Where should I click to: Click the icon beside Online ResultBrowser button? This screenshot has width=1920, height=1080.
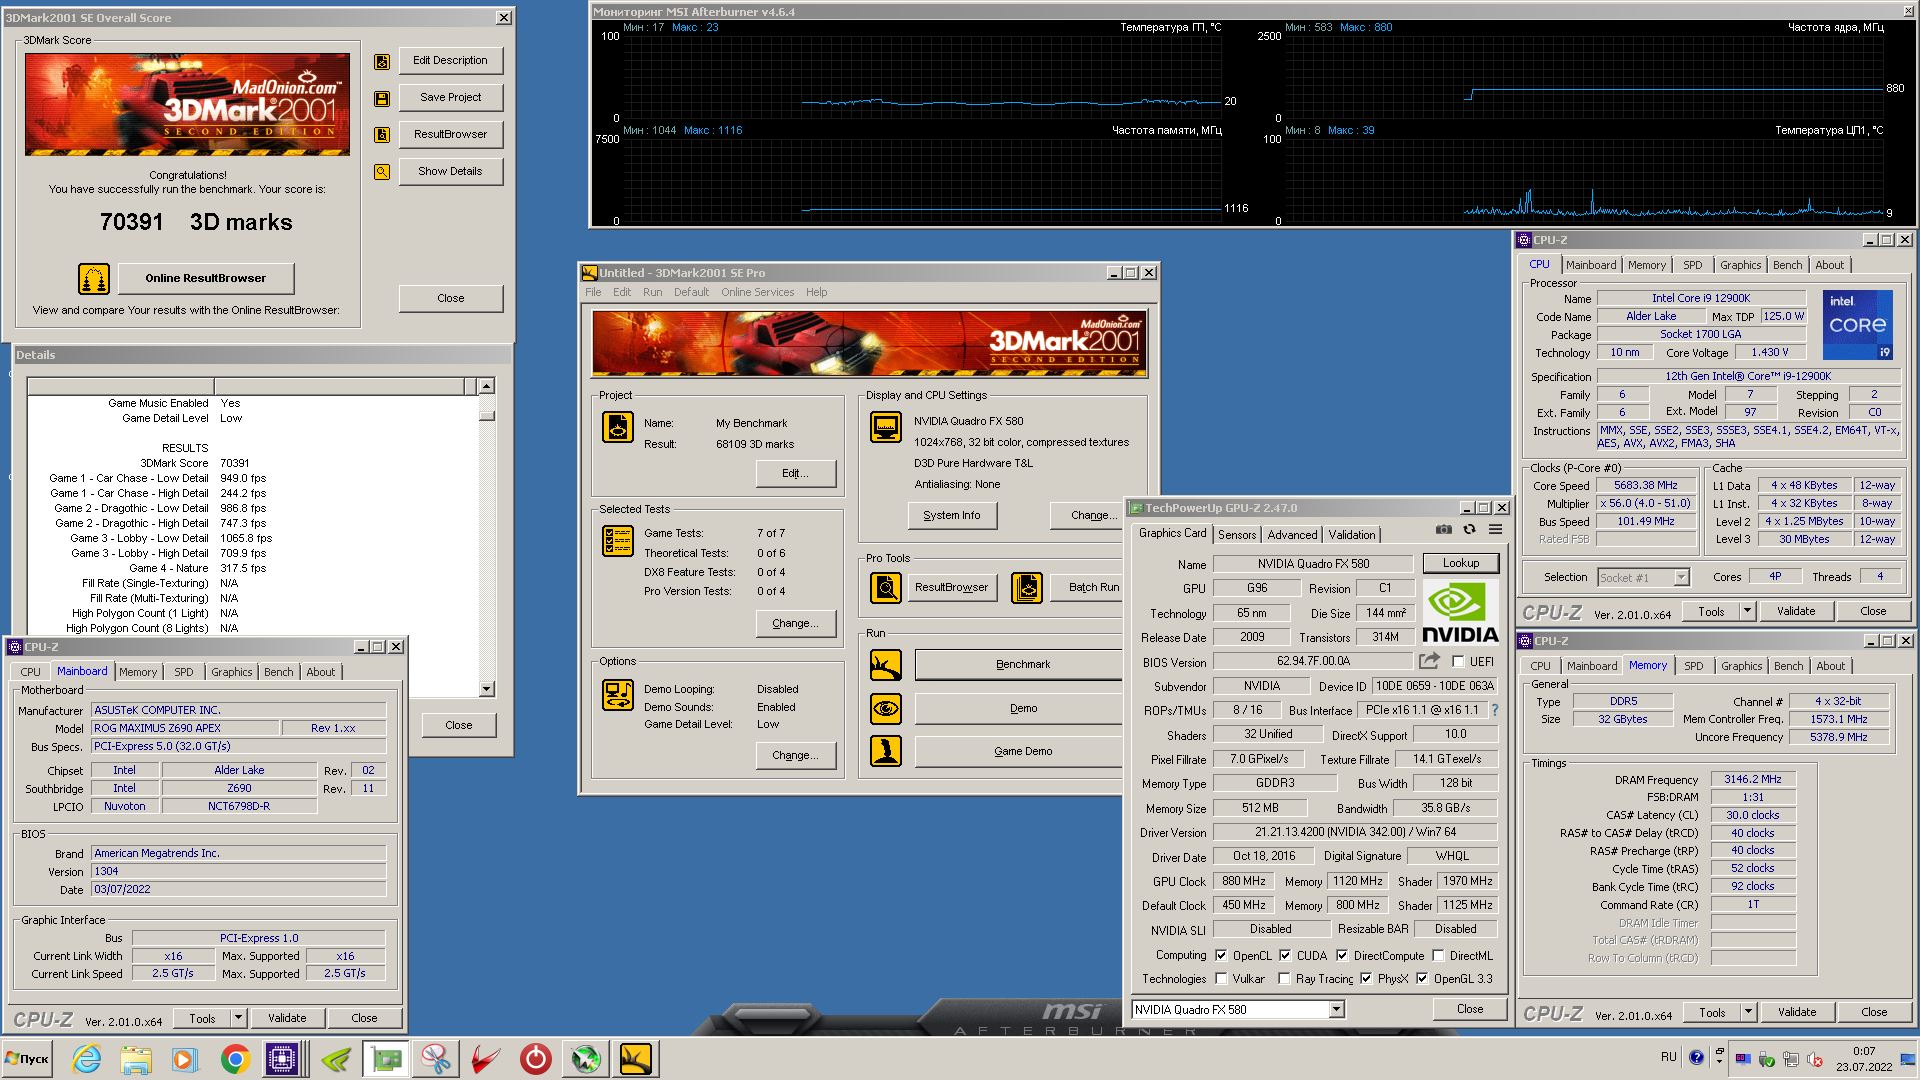coord(94,279)
